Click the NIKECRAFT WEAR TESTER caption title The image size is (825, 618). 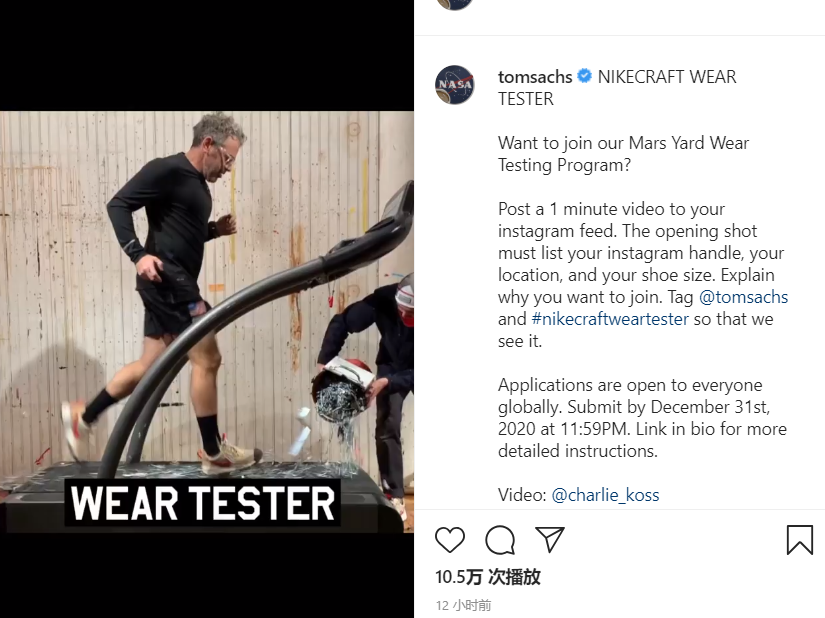click(617, 88)
